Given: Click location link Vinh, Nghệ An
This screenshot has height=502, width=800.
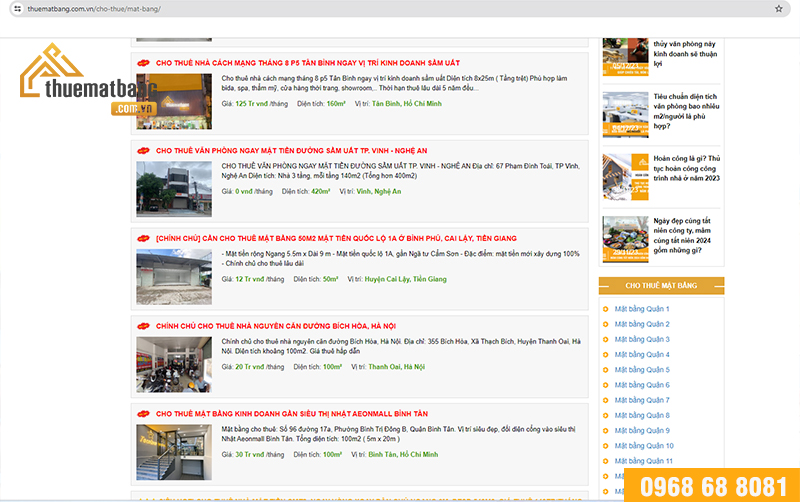Looking at the screenshot, I should coord(379,192).
